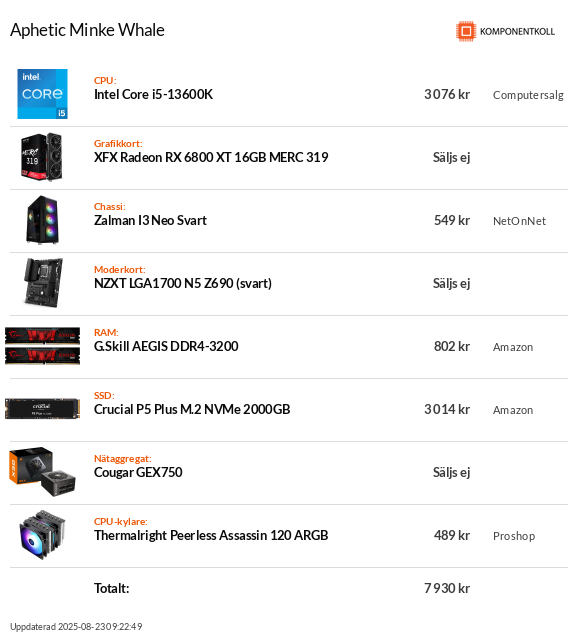Open the Crucial P5 Plus M.2 NVMe link

click(x=192, y=409)
